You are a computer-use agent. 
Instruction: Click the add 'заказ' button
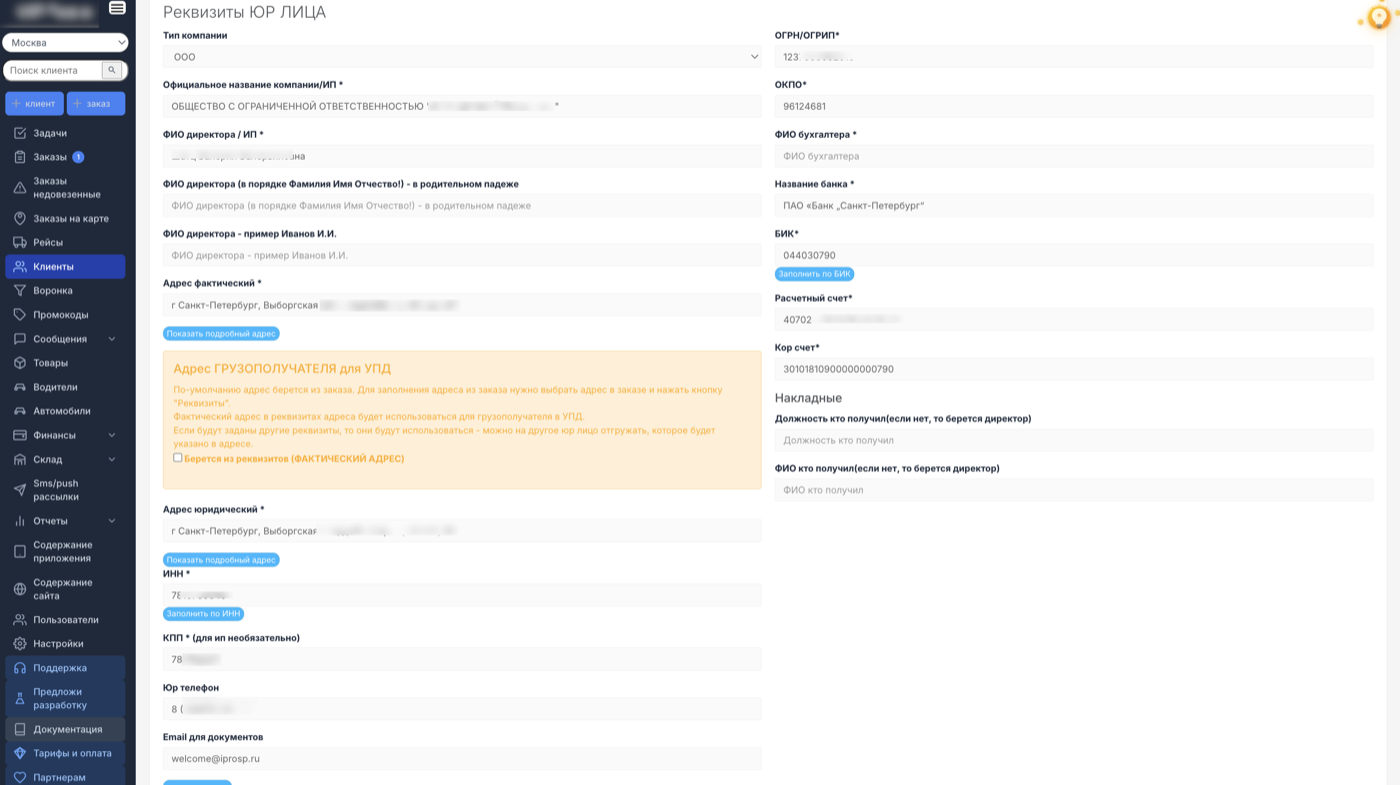click(x=96, y=103)
